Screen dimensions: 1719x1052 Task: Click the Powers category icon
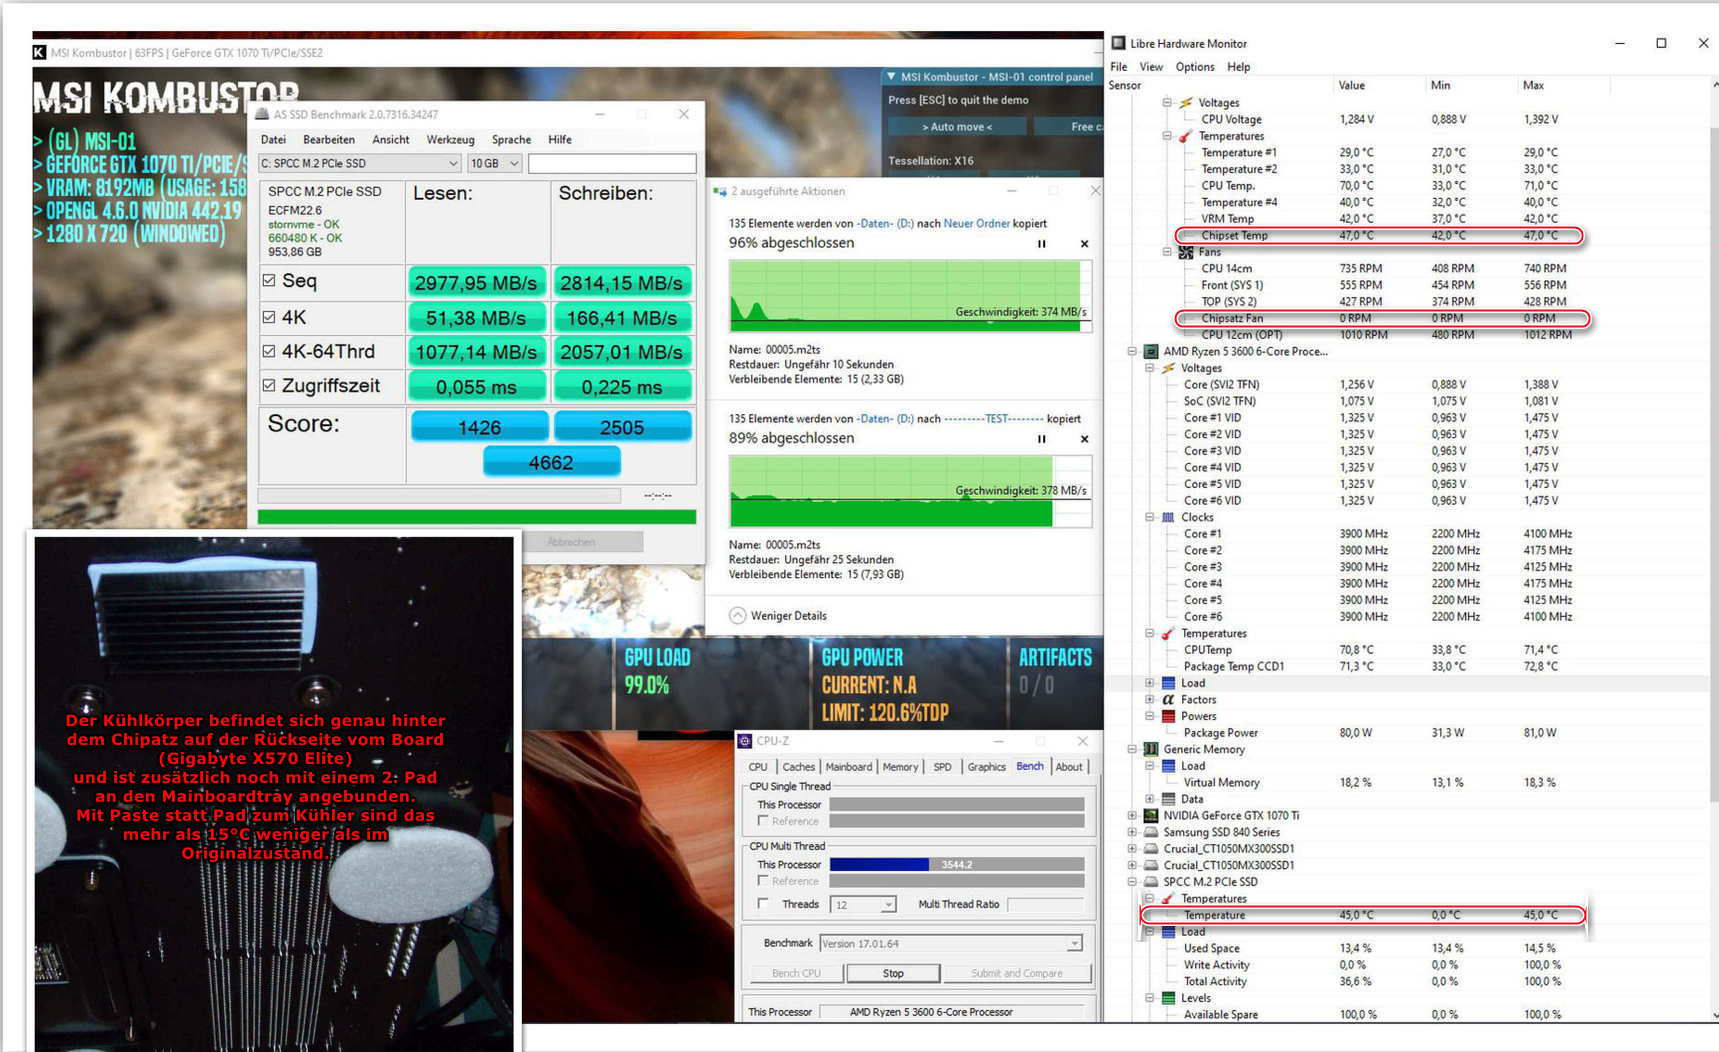[x=1168, y=716]
